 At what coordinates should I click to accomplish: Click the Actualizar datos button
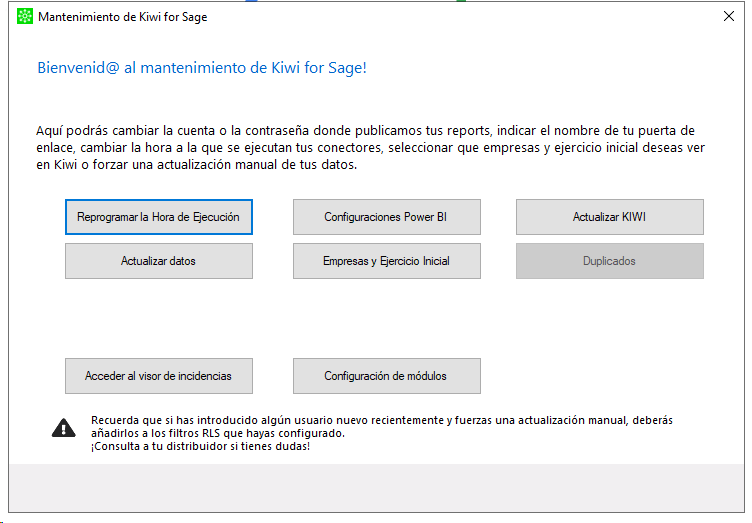pyautogui.click(x=159, y=261)
